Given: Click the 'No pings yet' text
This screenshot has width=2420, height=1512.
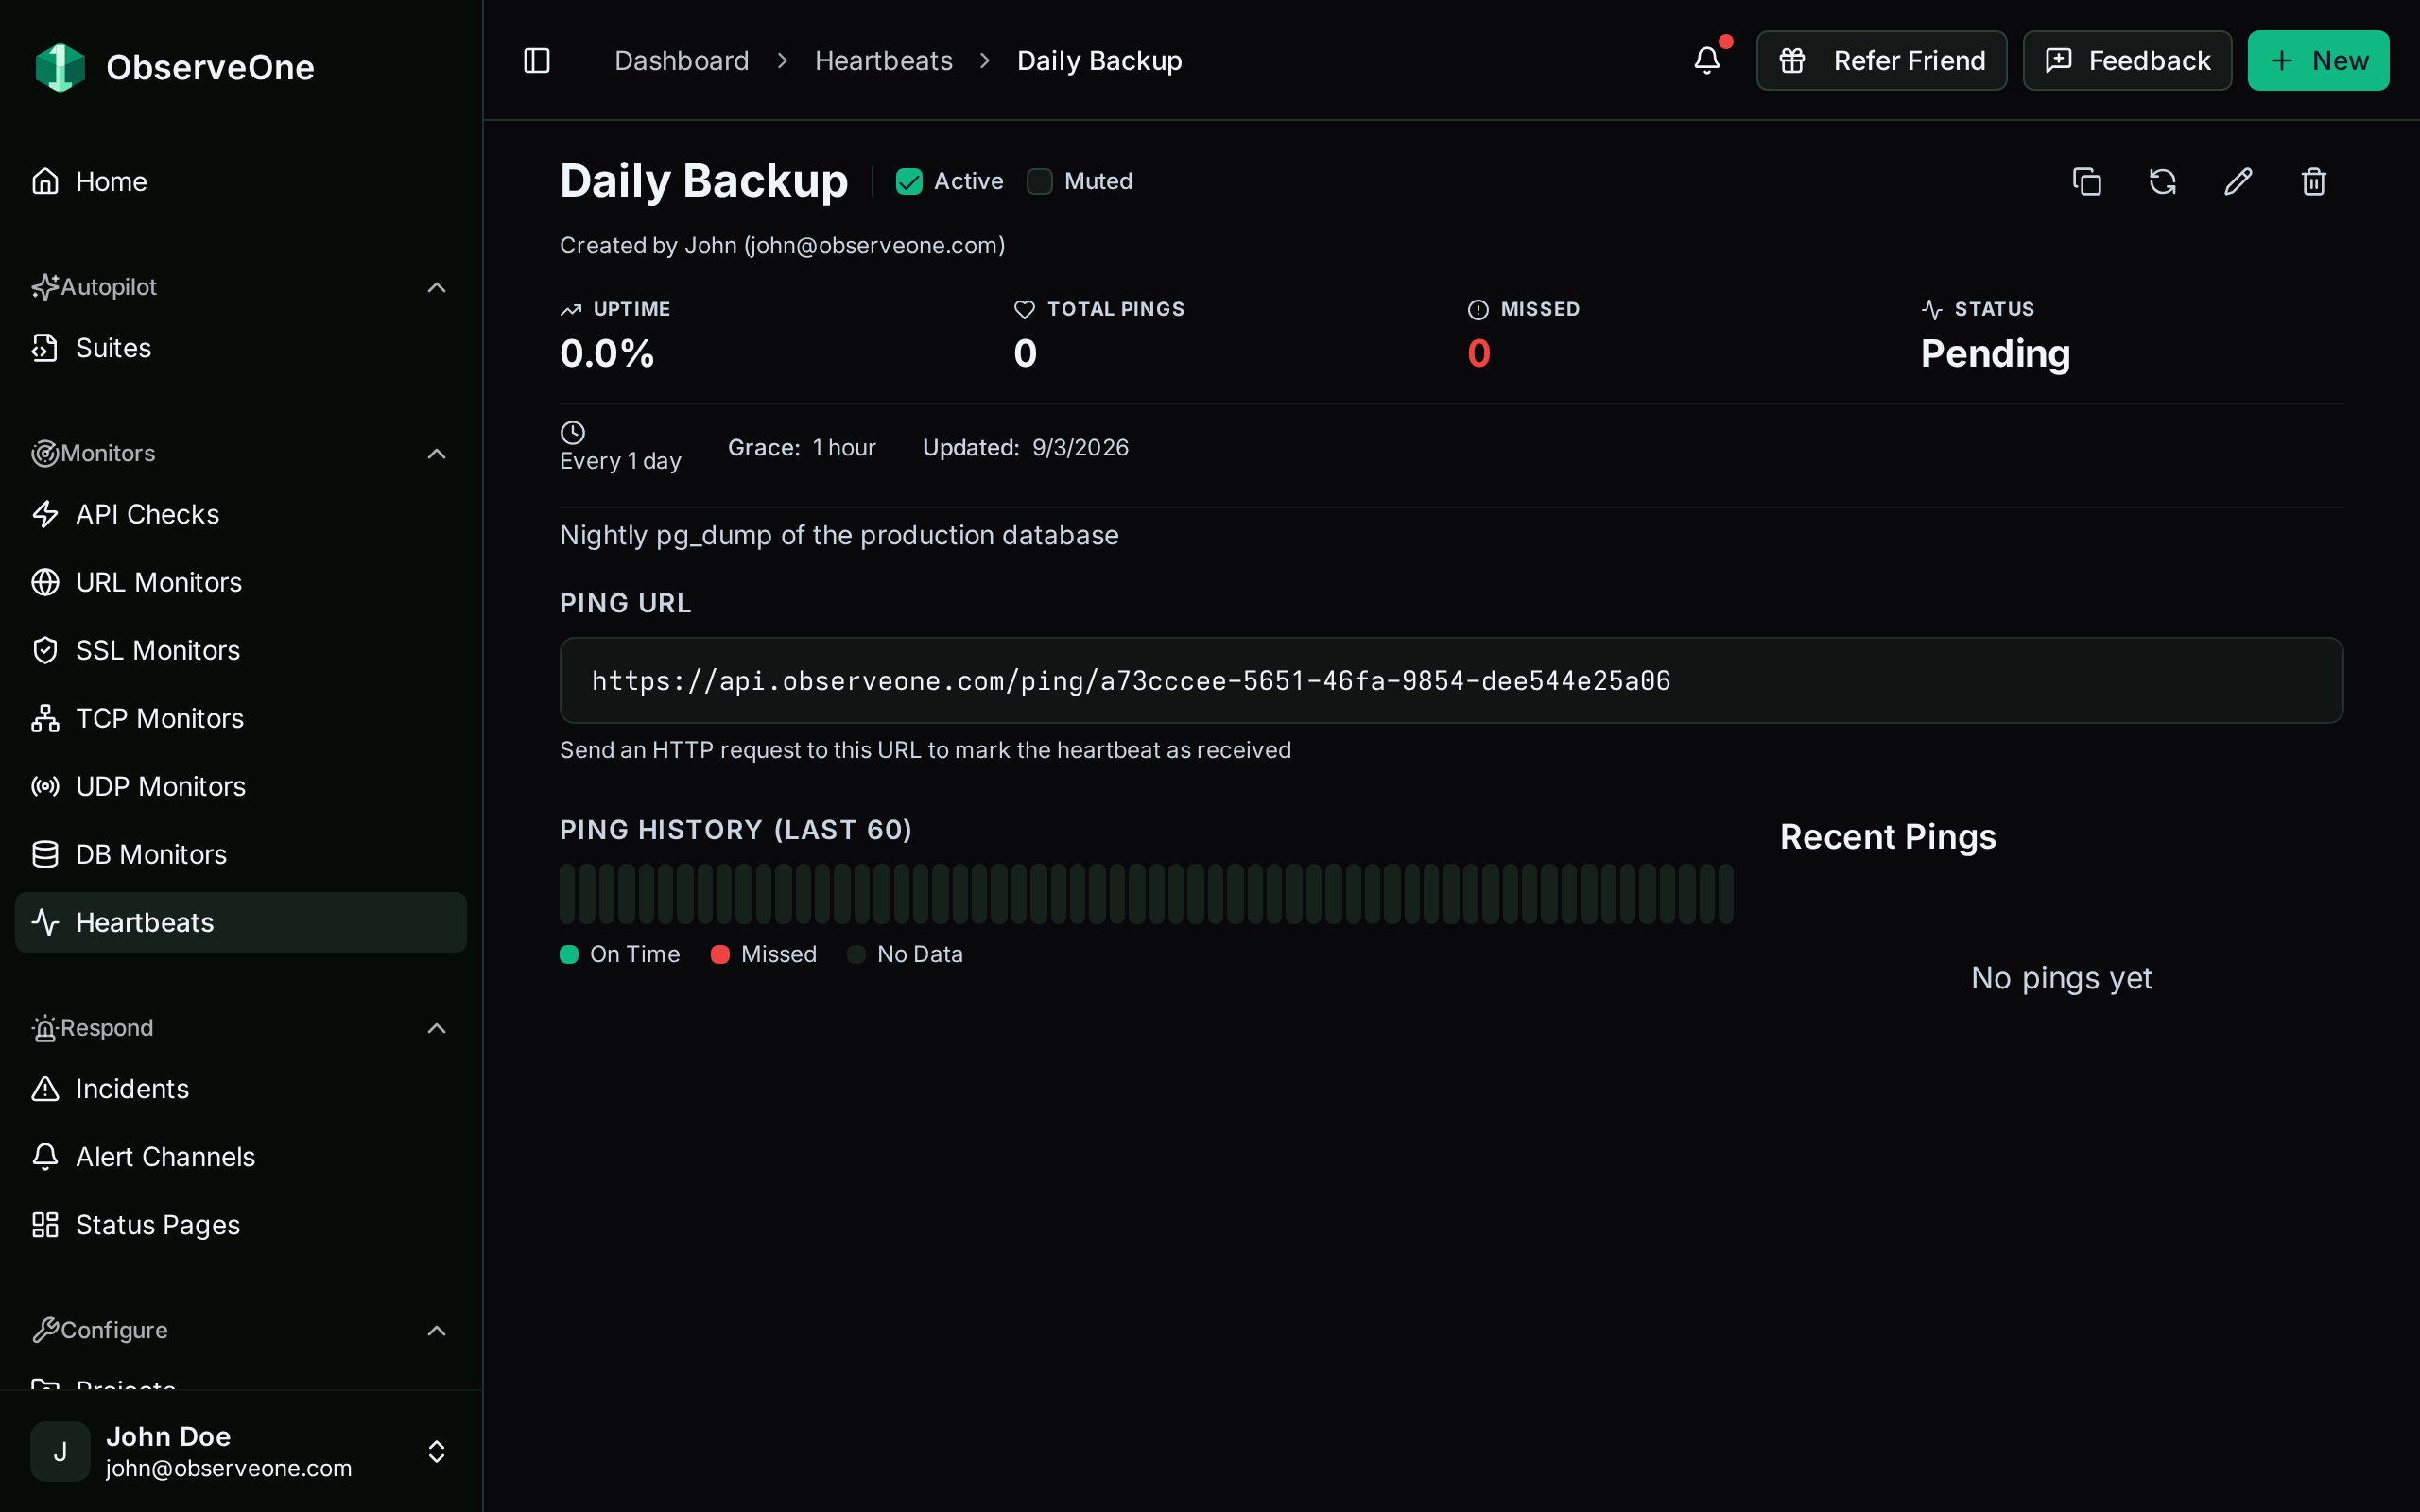Looking at the screenshot, I should [2061, 978].
